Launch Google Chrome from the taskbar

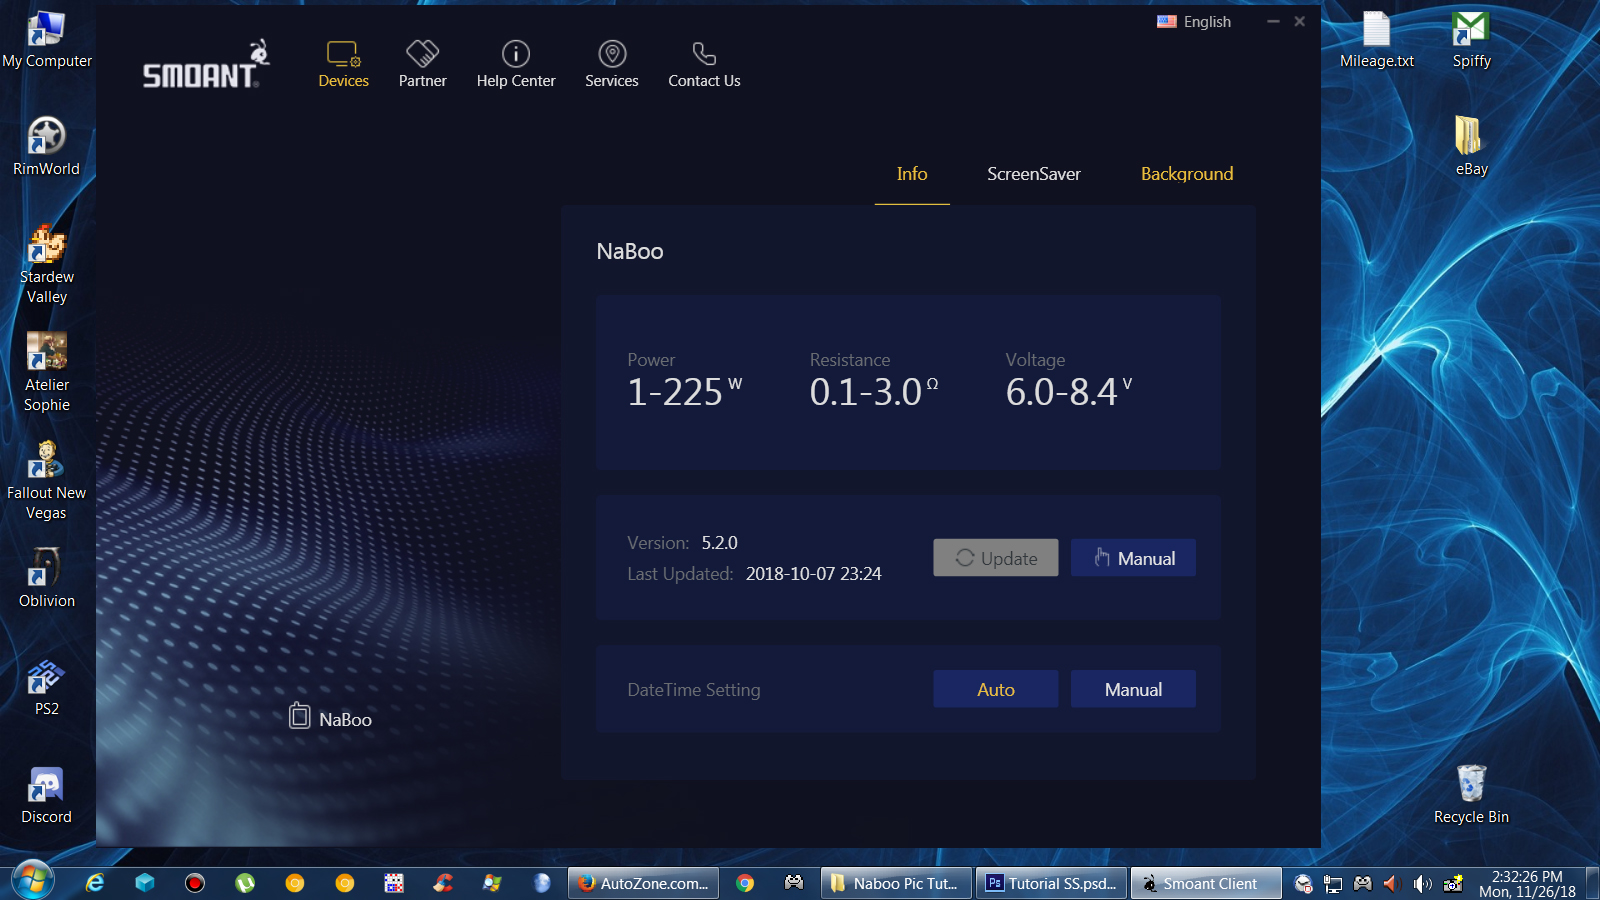(x=745, y=883)
